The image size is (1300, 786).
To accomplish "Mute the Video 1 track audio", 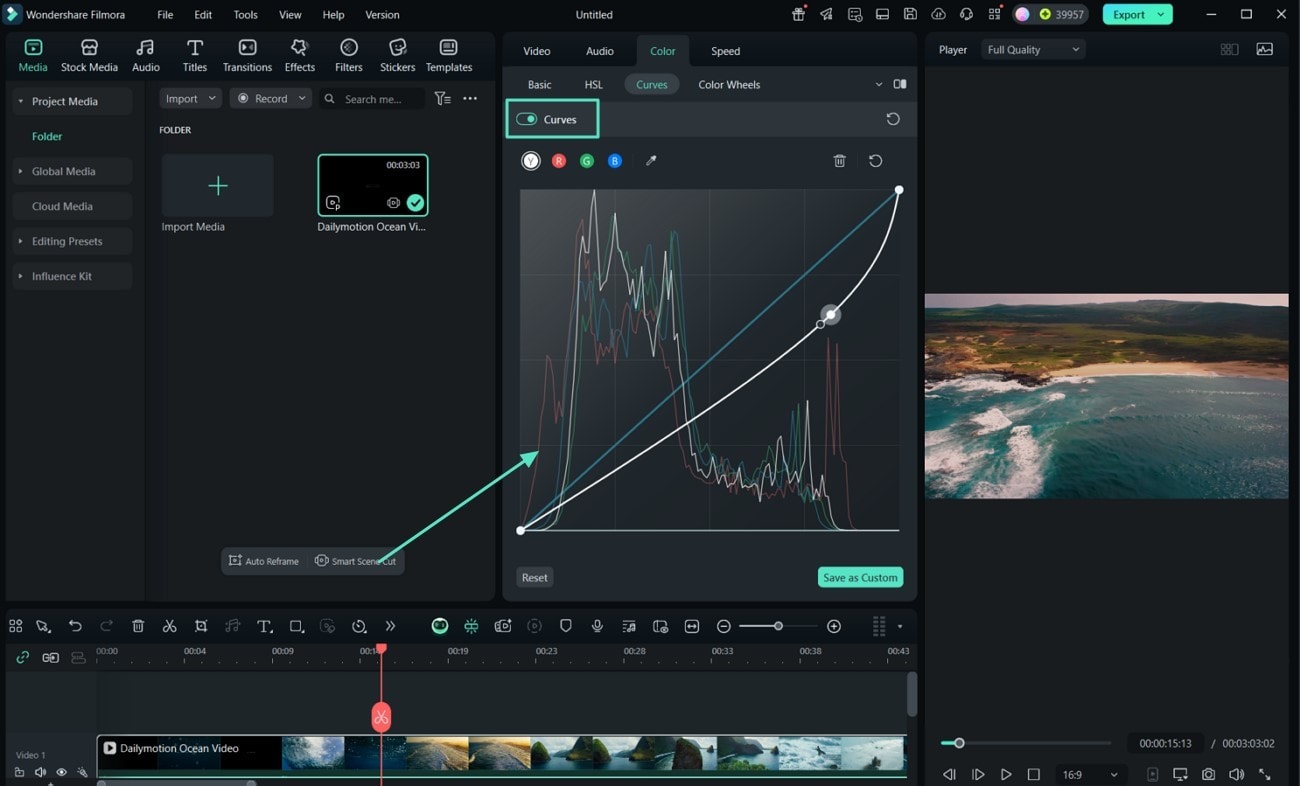I will 40,772.
